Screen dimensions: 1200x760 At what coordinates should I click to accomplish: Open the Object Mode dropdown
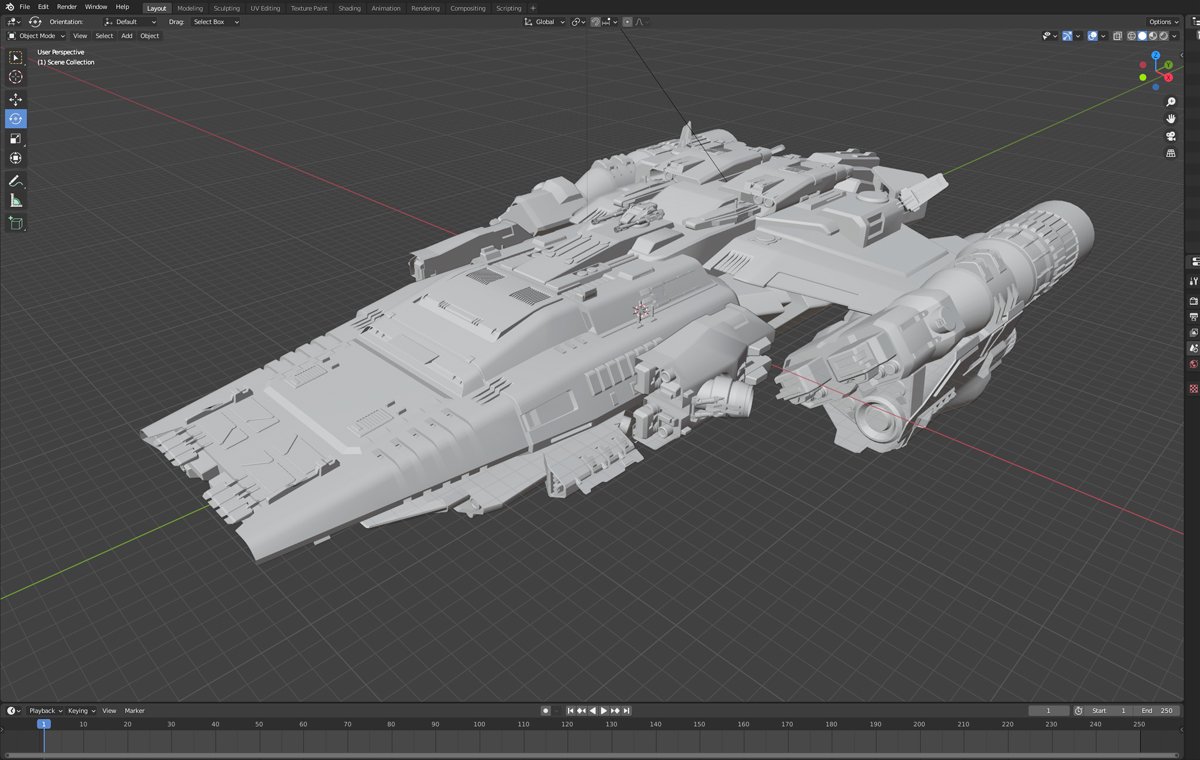pos(37,36)
